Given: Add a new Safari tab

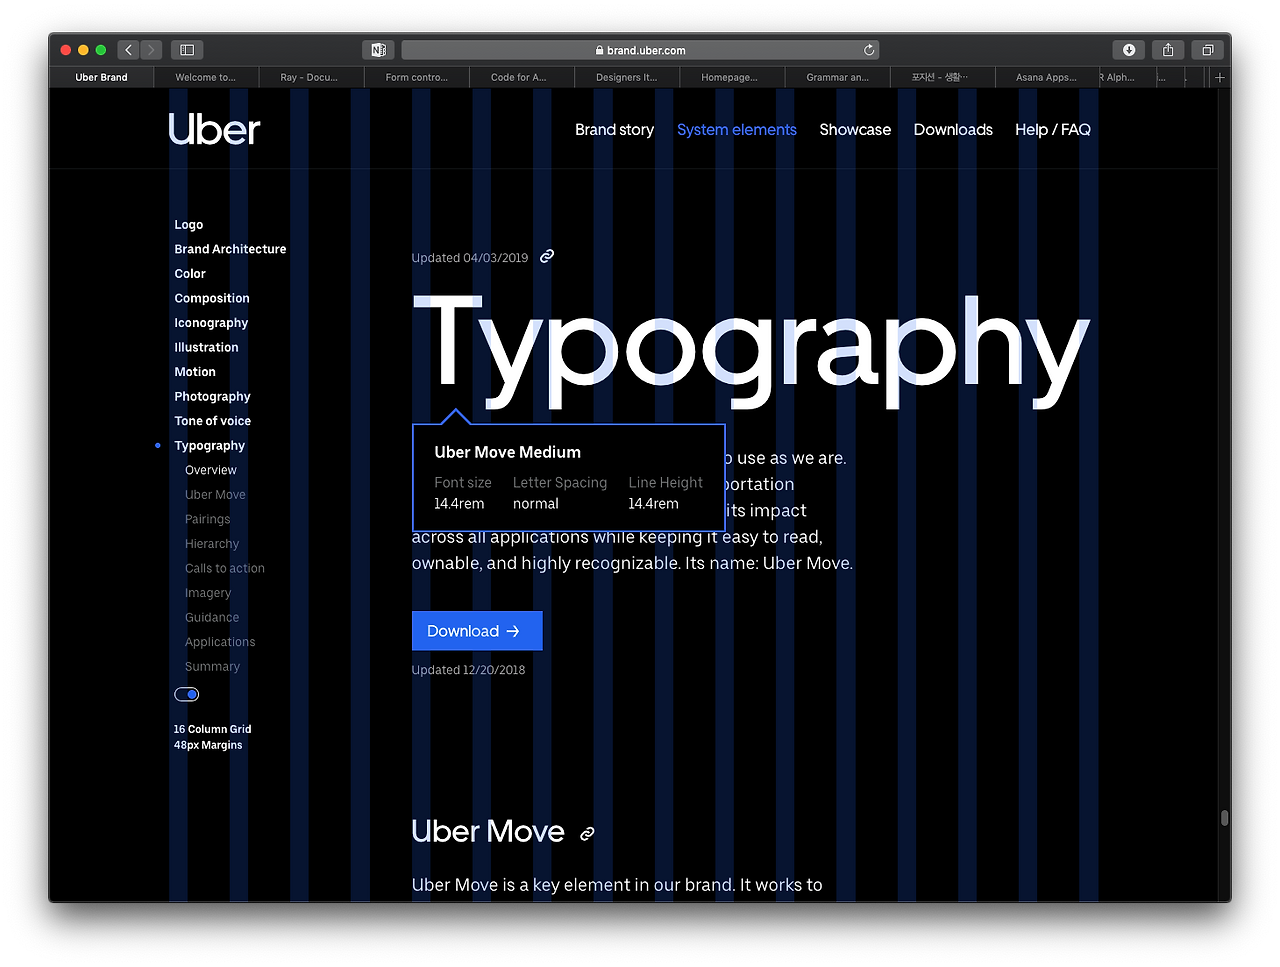Looking at the screenshot, I should click(1219, 77).
